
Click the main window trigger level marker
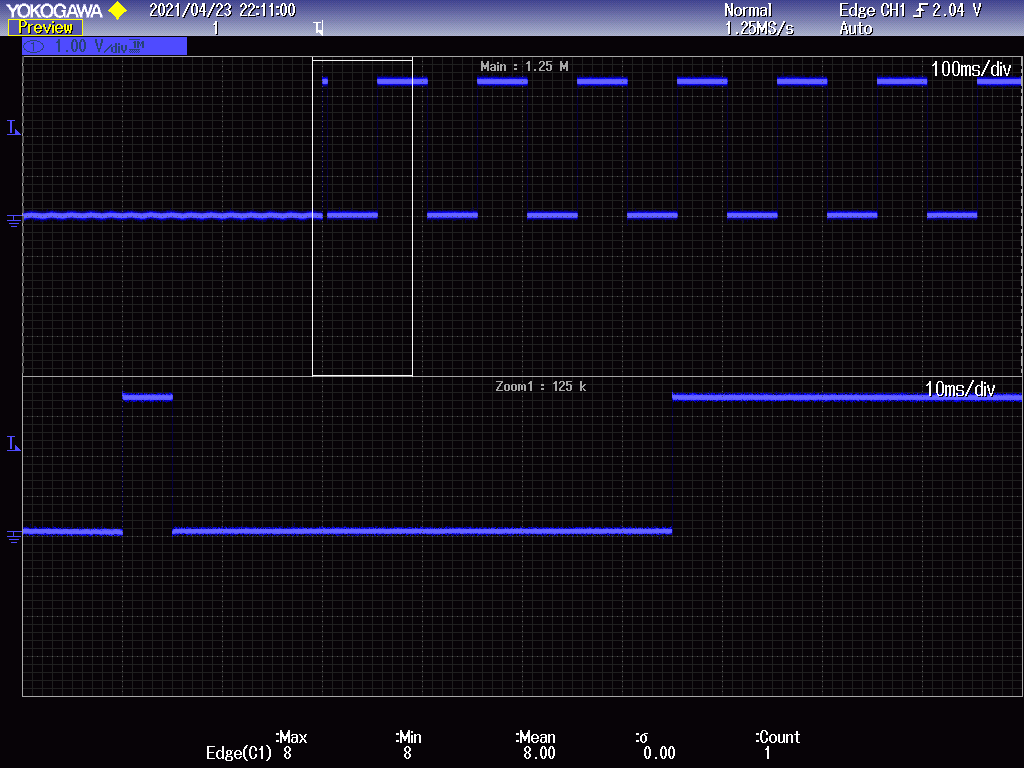(14, 127)
